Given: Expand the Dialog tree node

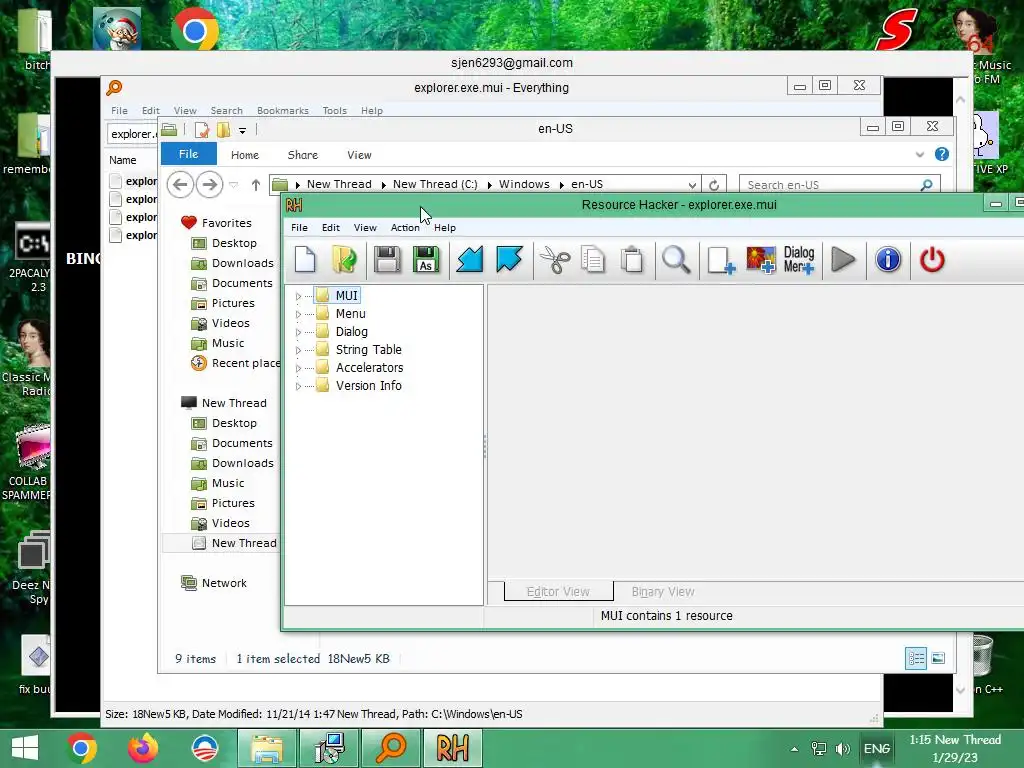Looking at the screenshot, I should point(298,332).
